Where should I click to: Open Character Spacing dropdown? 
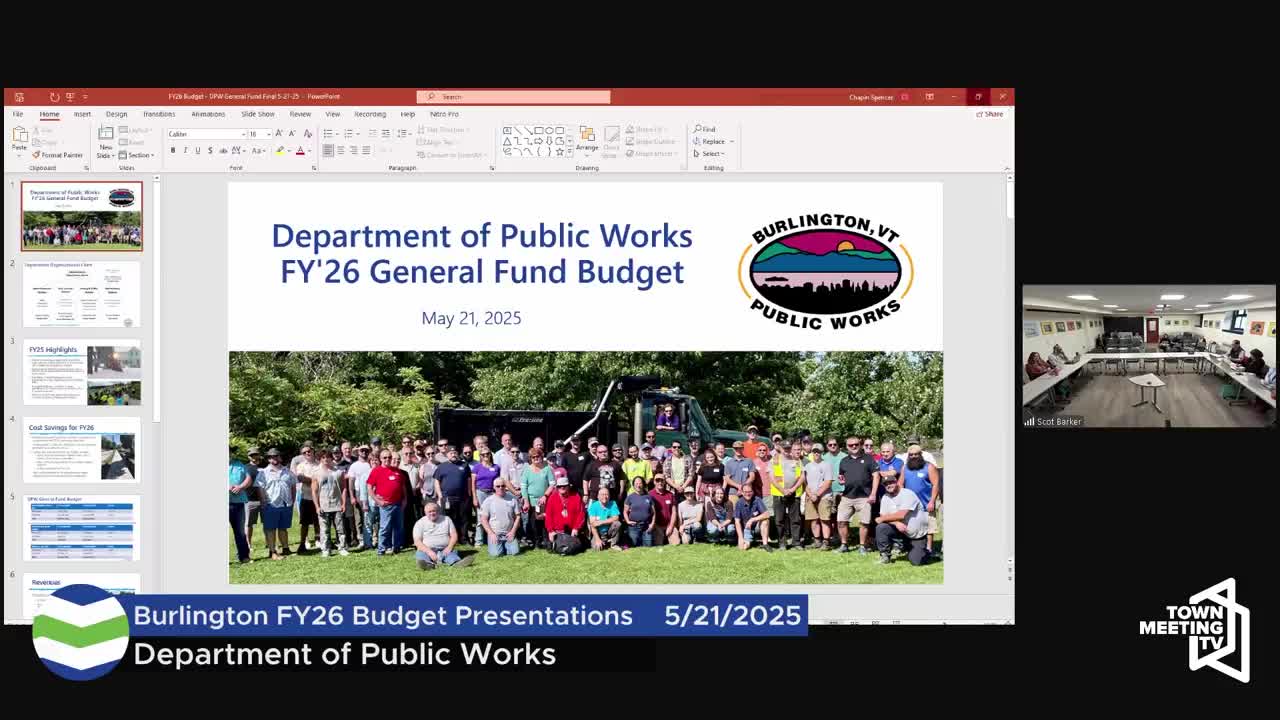240,151
